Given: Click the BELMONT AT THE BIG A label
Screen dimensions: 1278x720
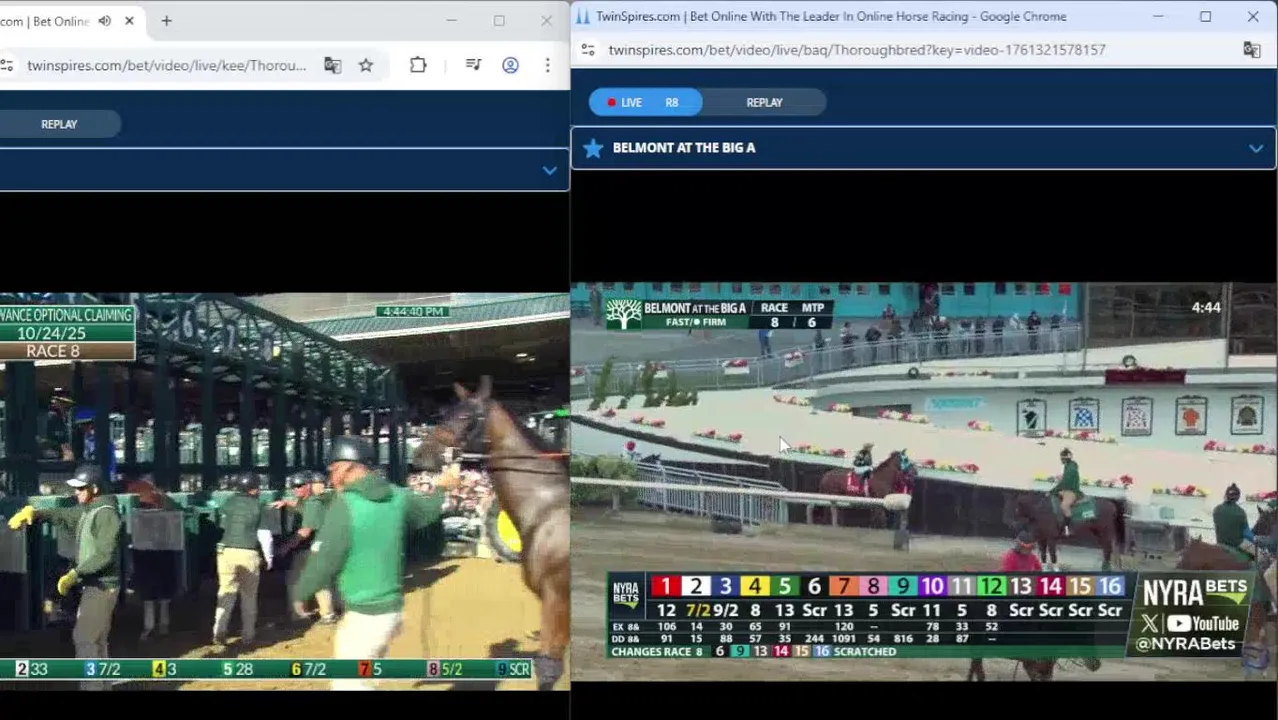Looking at the screenshot, I should coord(684,148).
